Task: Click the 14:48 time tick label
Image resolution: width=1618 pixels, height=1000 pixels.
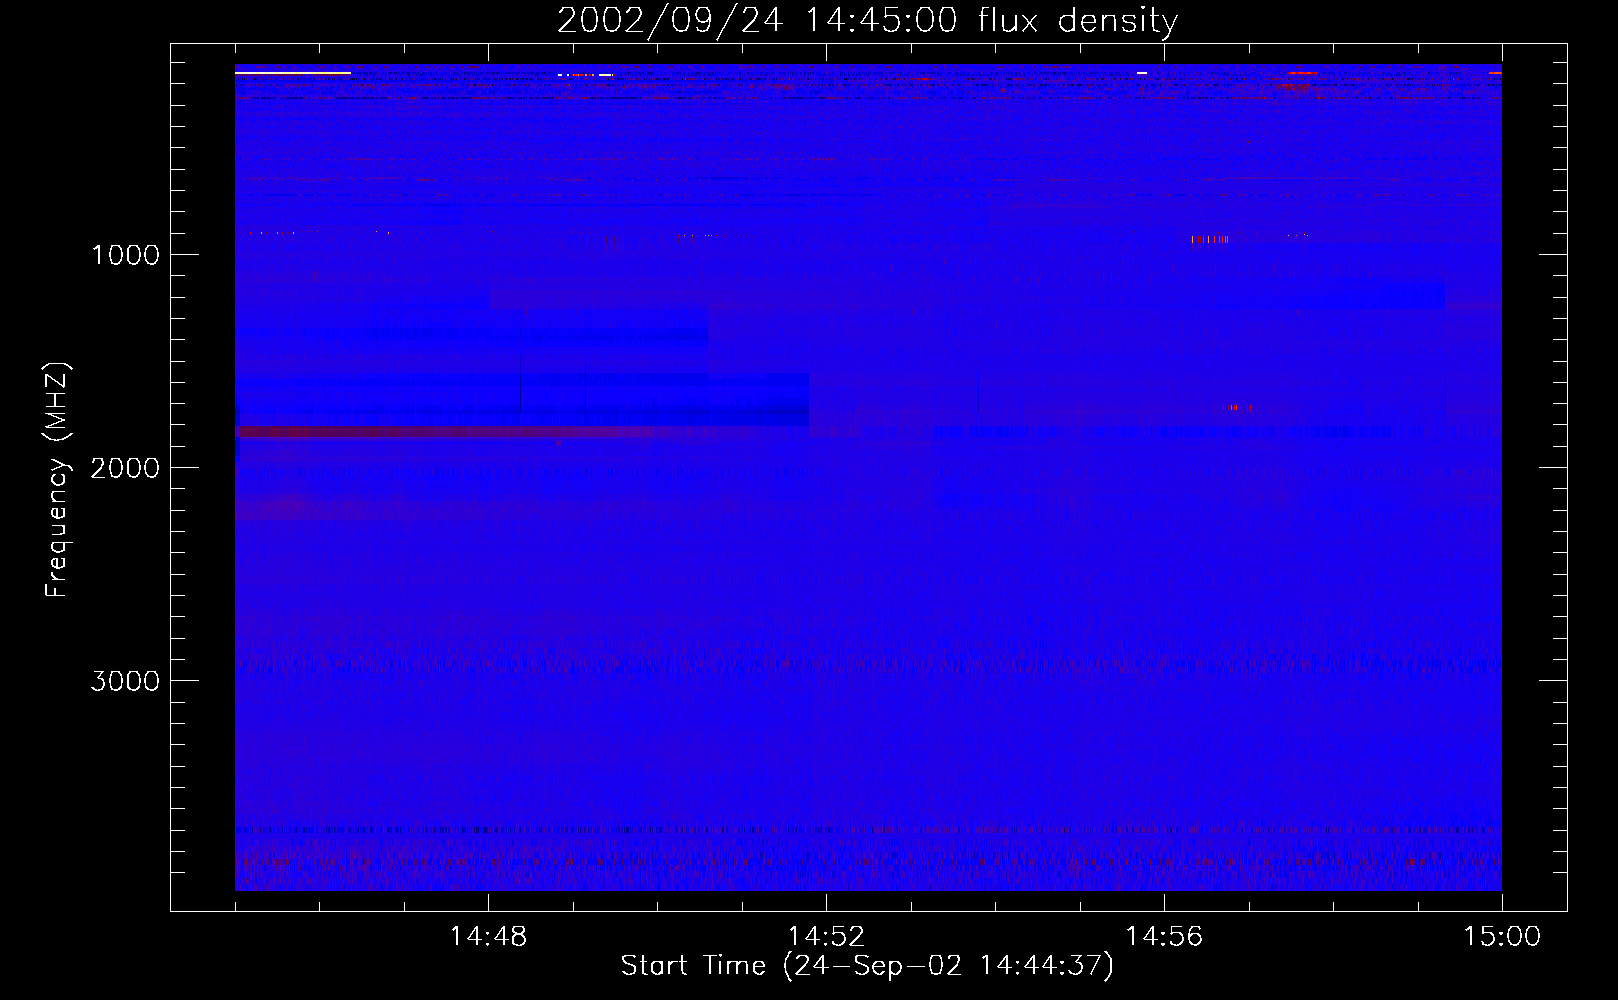Action: [488, 937]
